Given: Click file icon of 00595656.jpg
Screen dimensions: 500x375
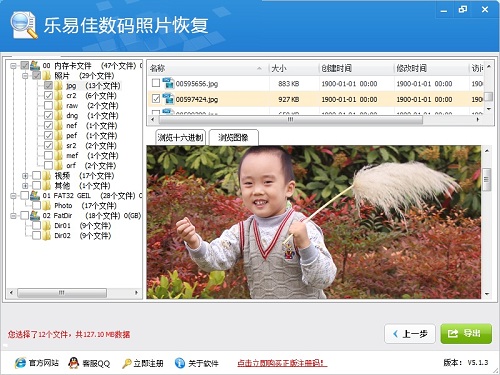Looking at the screenshot, I should coord(168,83).
